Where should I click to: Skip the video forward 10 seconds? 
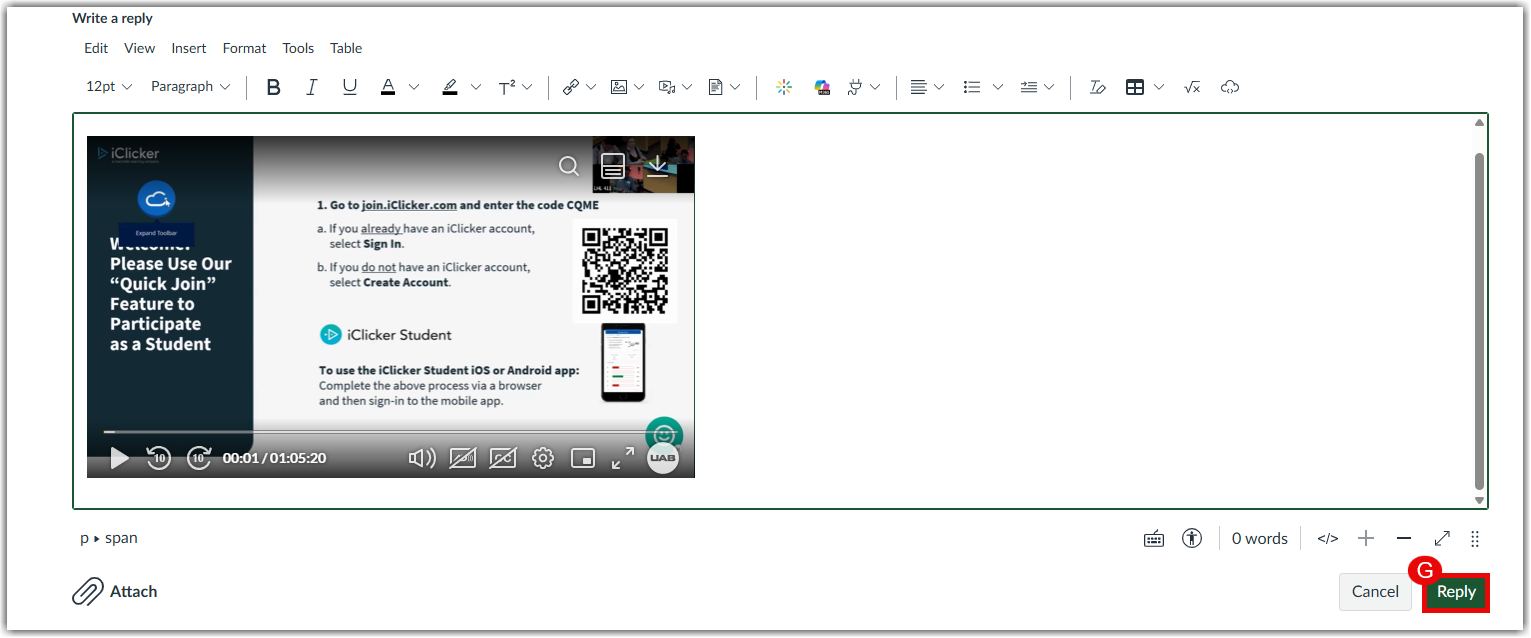tap(199, 458)
